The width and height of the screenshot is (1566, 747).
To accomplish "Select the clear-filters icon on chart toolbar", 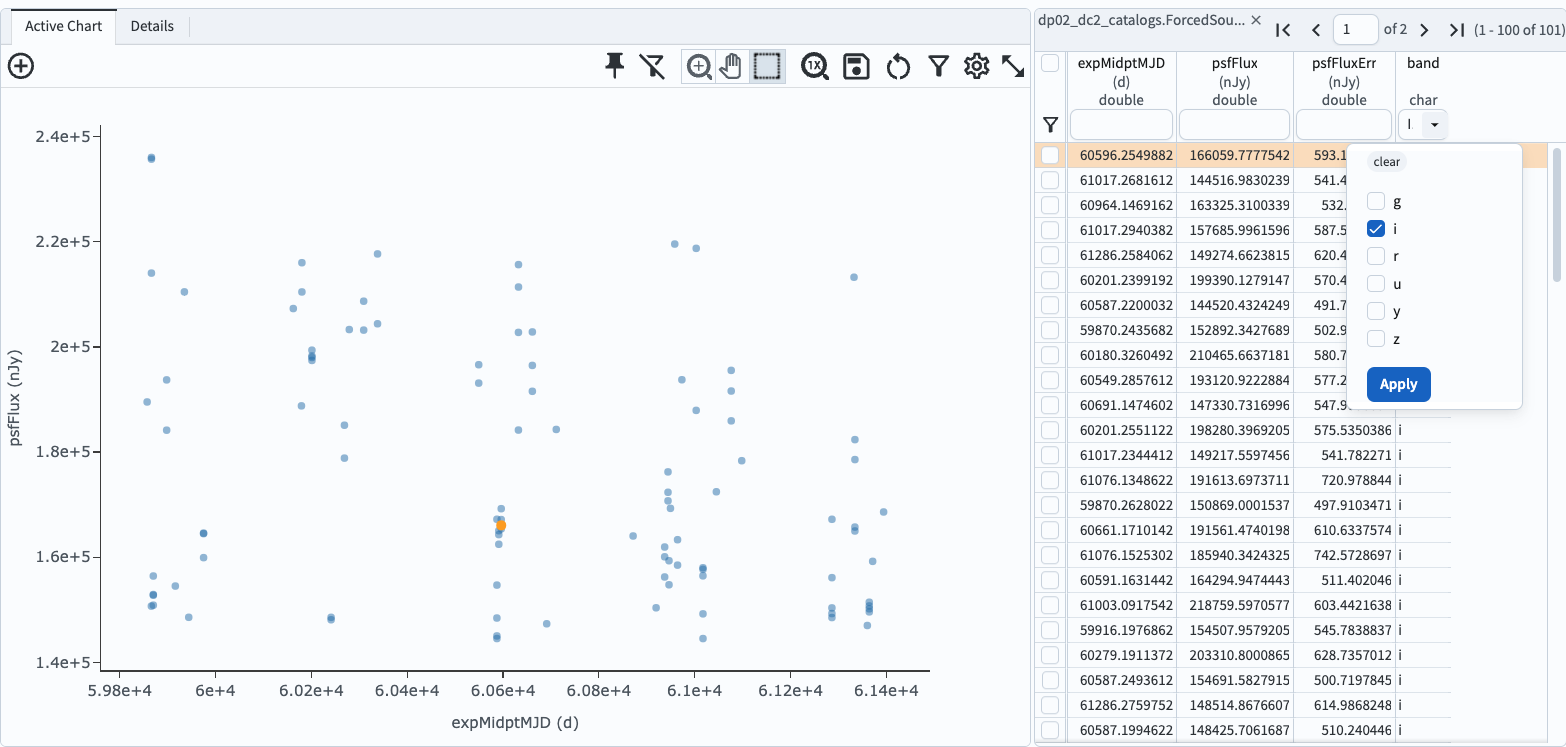I will (x=652, y=66).
